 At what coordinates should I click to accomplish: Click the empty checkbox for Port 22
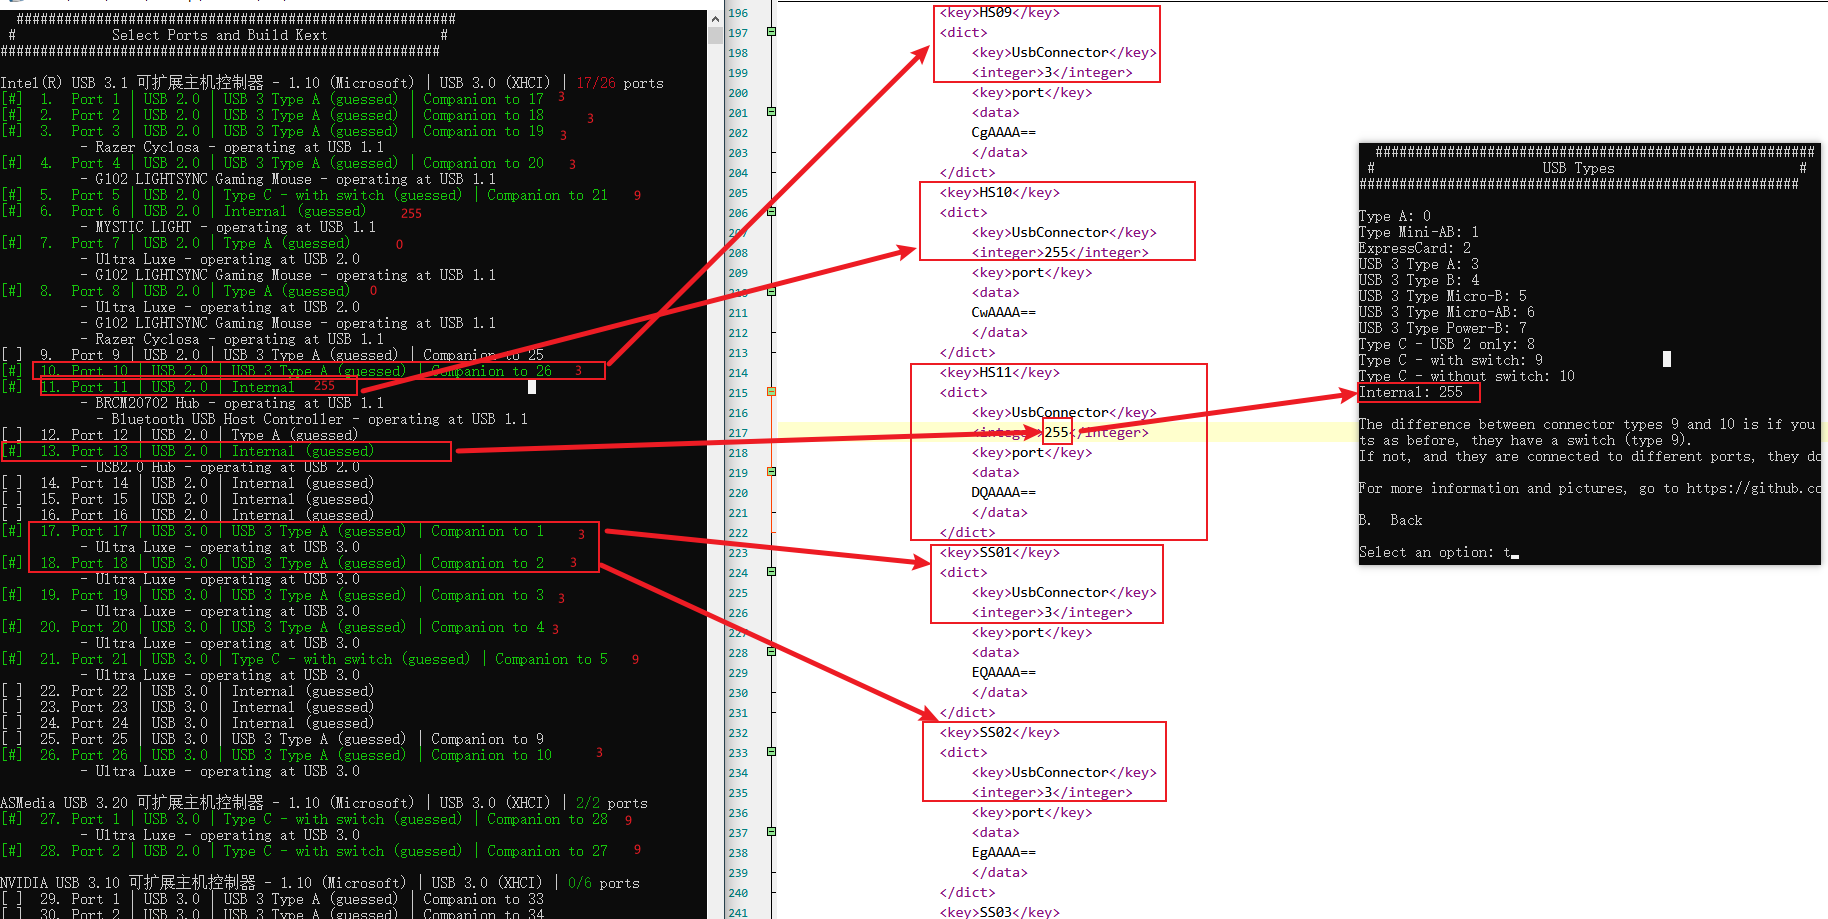click(12, 691)
